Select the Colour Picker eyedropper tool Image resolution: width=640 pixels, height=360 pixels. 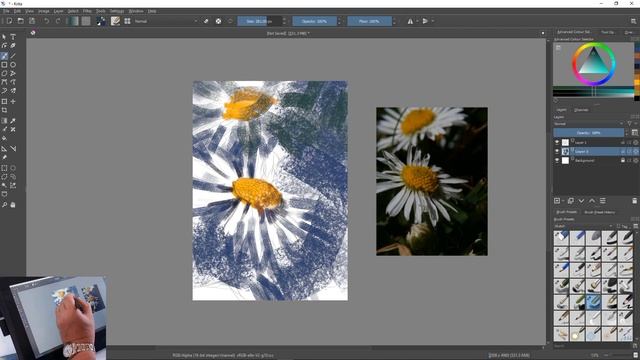(13, 121)
